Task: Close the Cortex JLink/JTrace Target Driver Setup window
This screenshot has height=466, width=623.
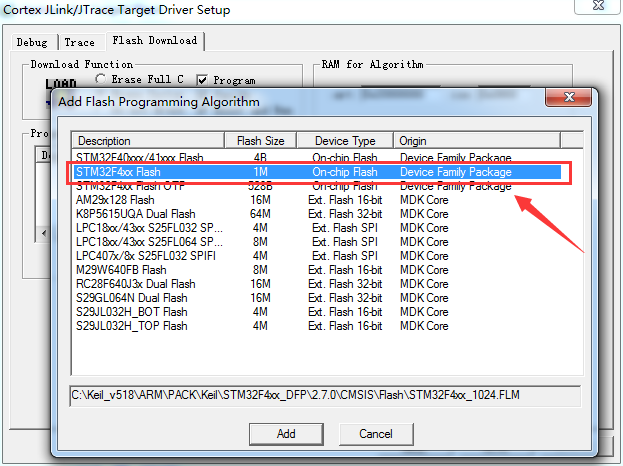Action: (598, 6)
